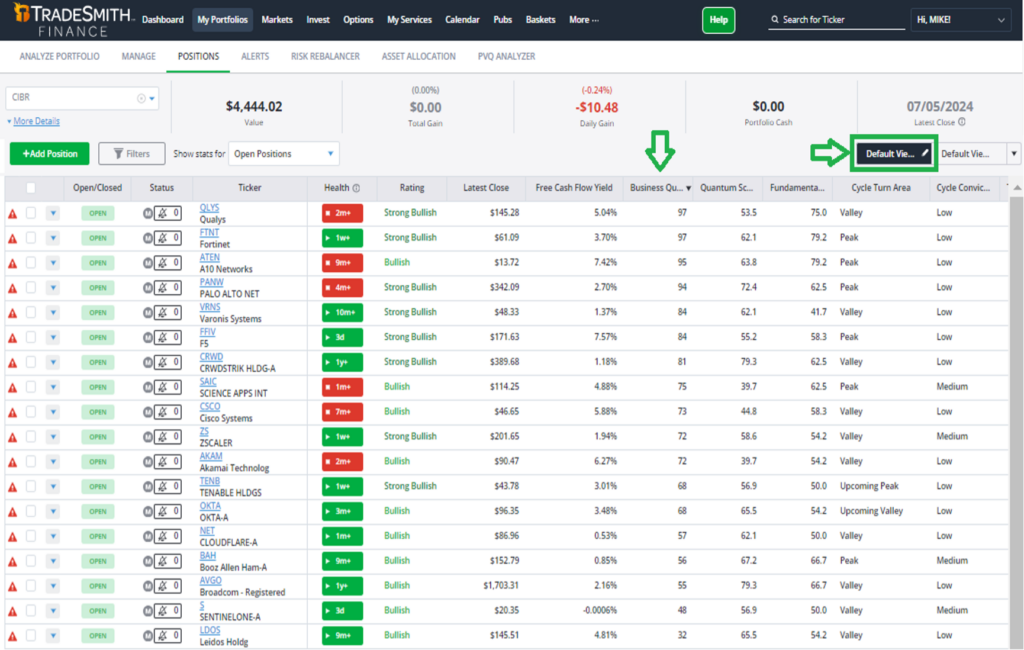The image size is (1024, 650).
Task: Open the QLYS ticker link
Action: point(209,208)
